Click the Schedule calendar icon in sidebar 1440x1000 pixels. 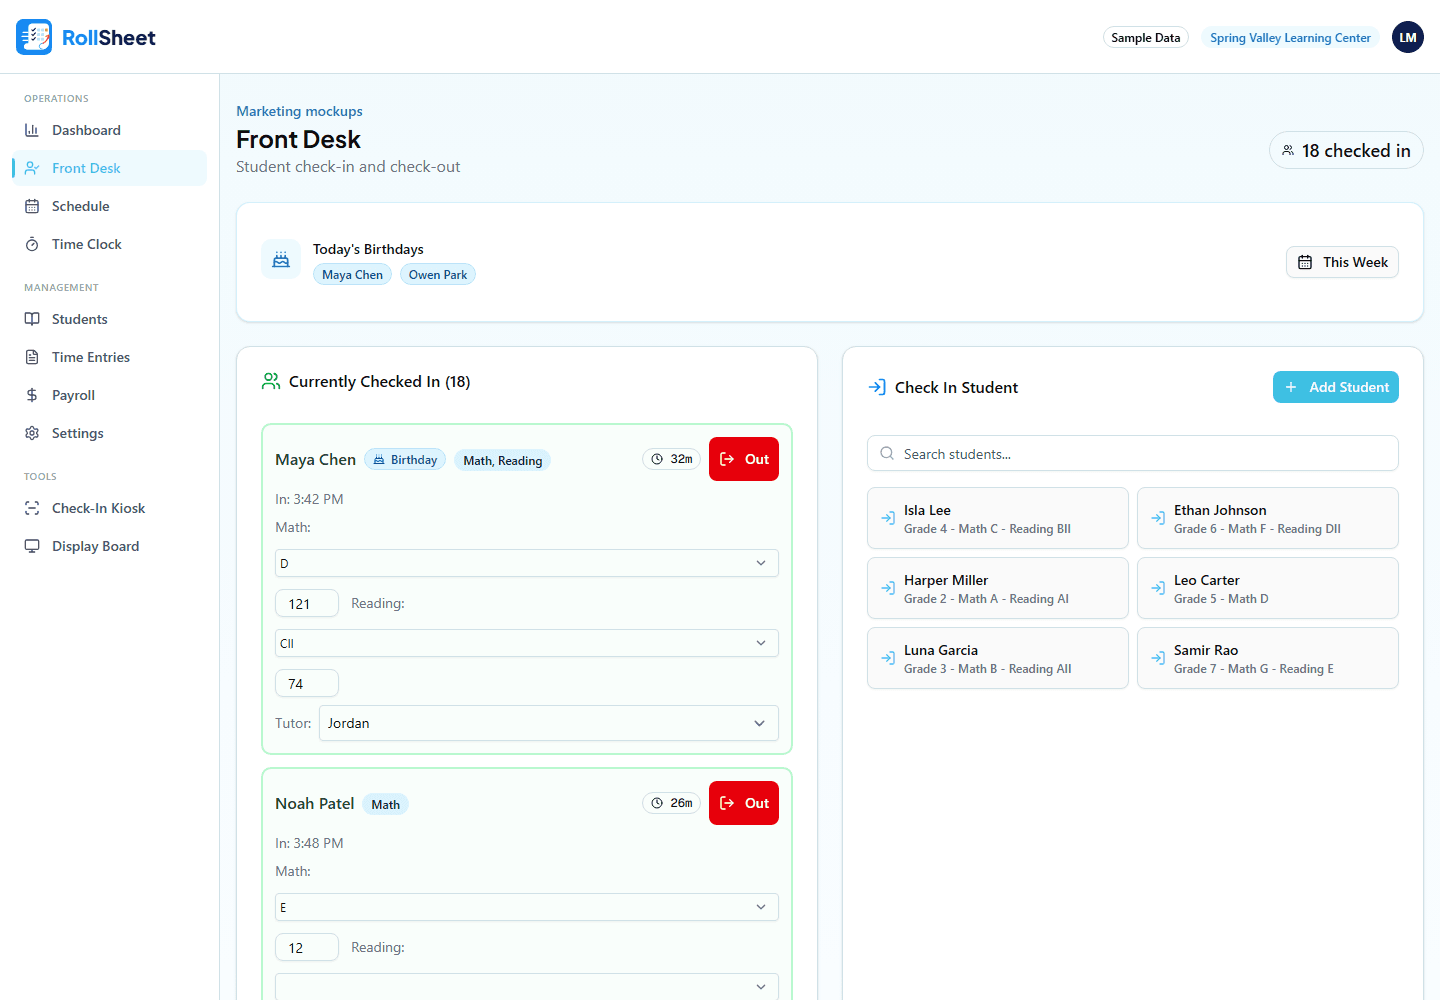click(x=32, y=206)
